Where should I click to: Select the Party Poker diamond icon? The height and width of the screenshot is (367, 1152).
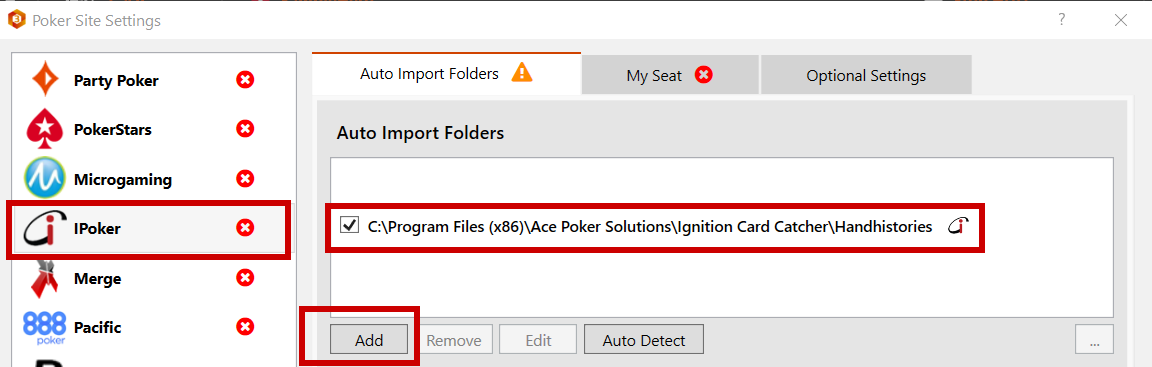coord(45,80)
